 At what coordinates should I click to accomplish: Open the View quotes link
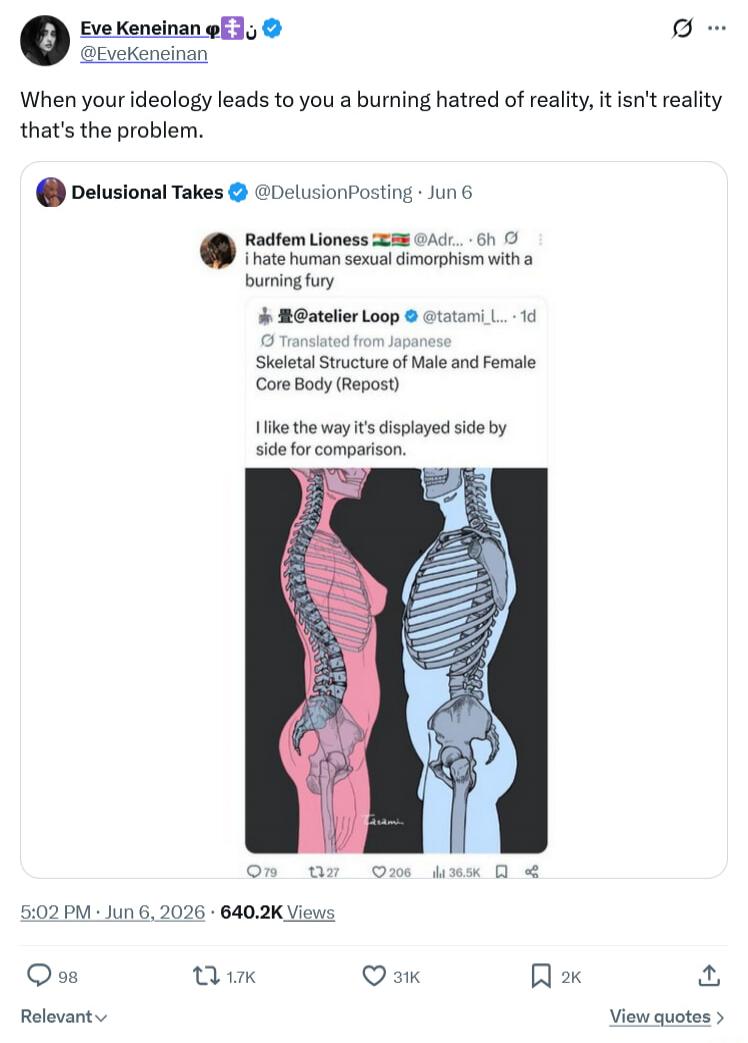667,1016
